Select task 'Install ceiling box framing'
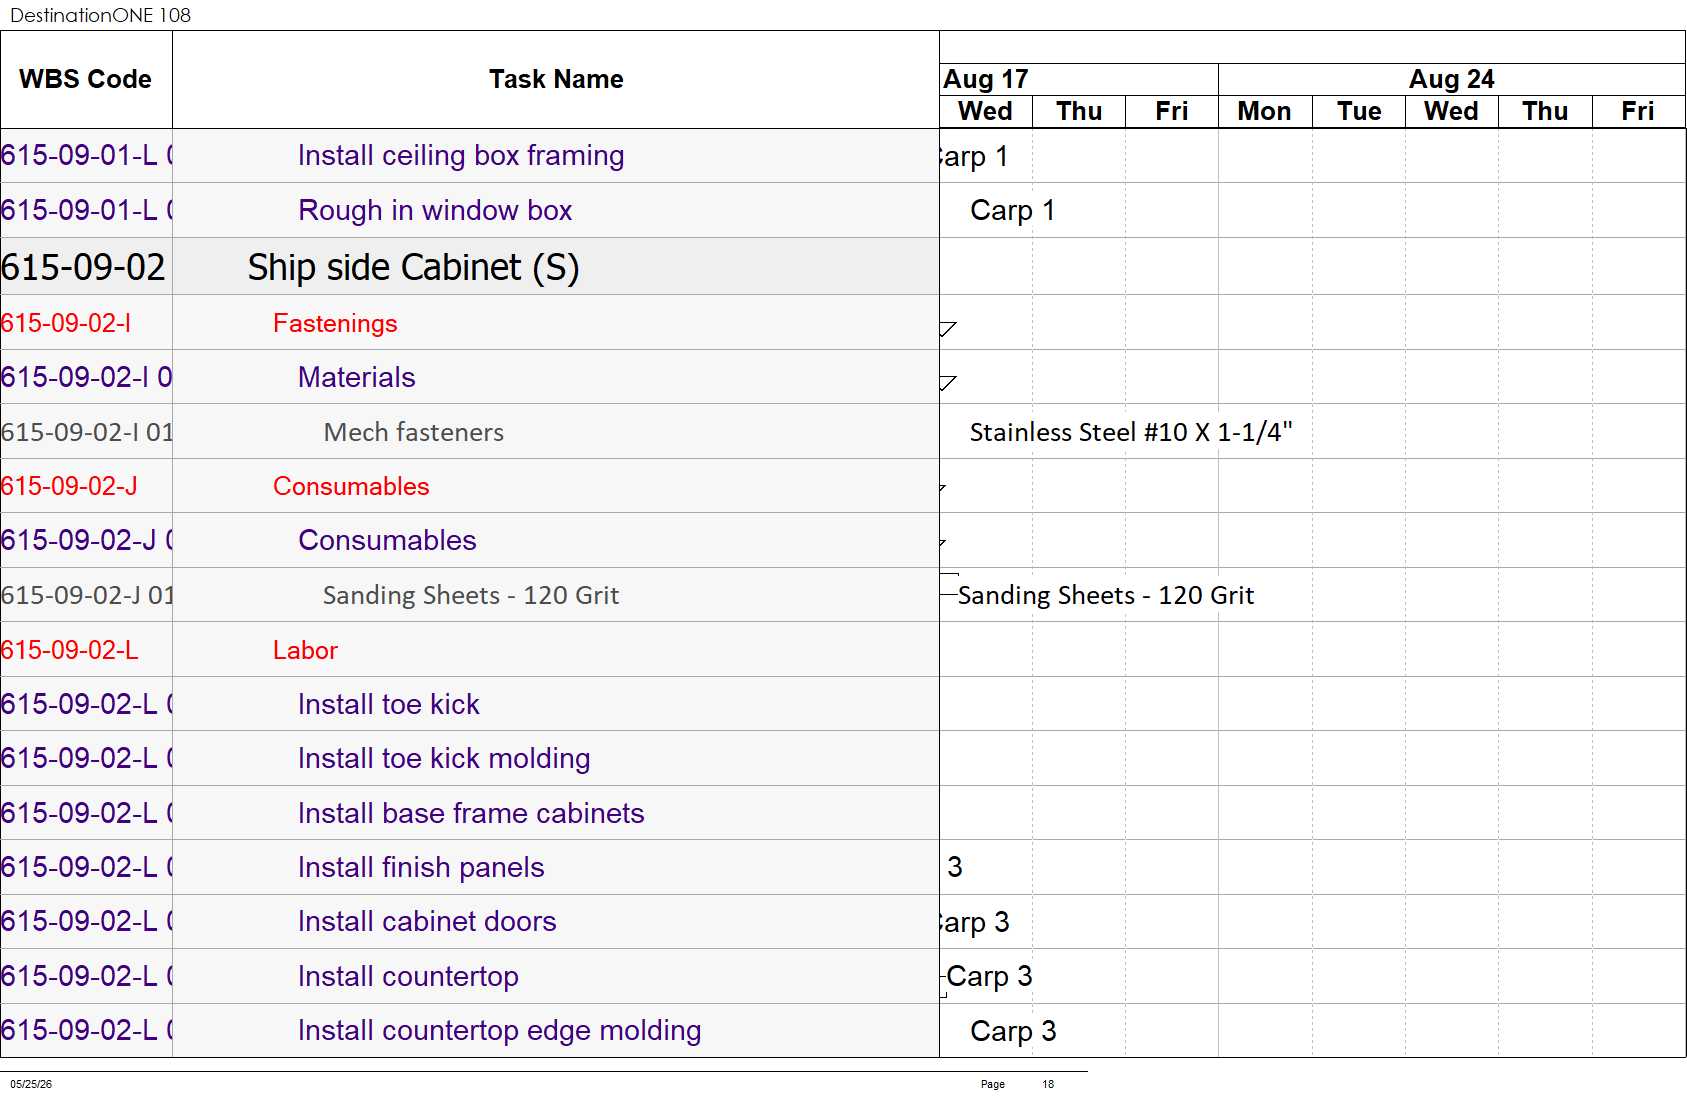The height and width of the screenshot is (1097, 1687). coord(461,156)
